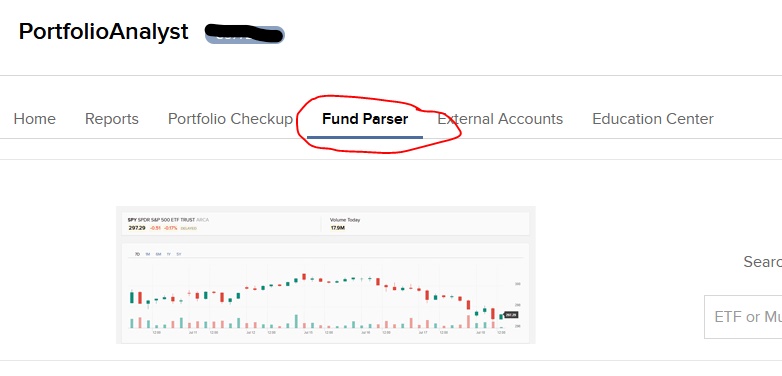Select the Fund Parser tab
782x376 pixels.
coord(365,119)
